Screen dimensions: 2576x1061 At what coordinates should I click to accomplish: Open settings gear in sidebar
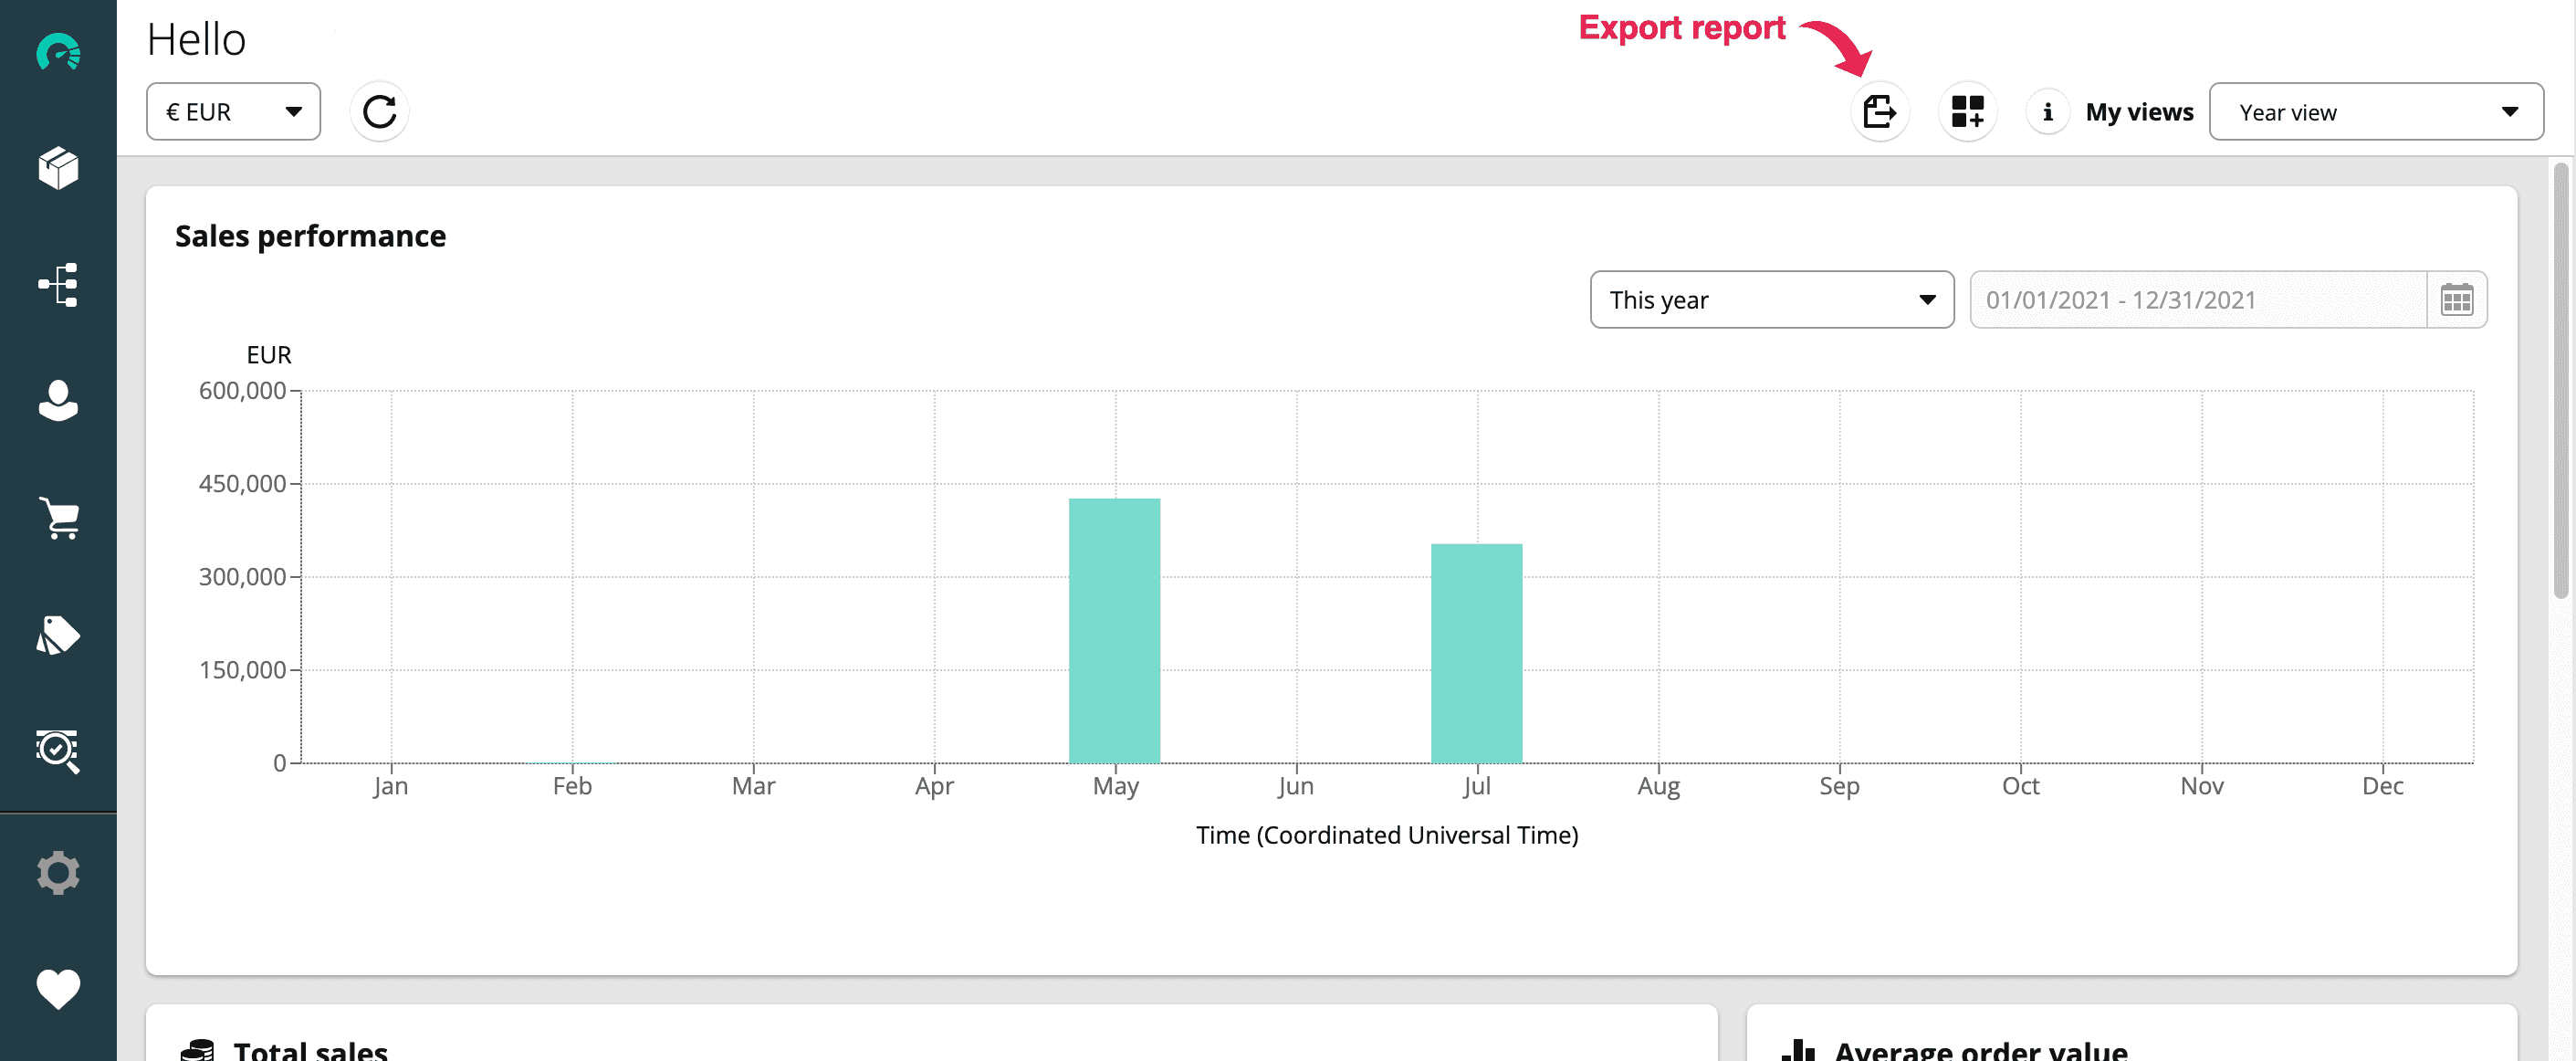pyautogui.click(x=58, y=873)
